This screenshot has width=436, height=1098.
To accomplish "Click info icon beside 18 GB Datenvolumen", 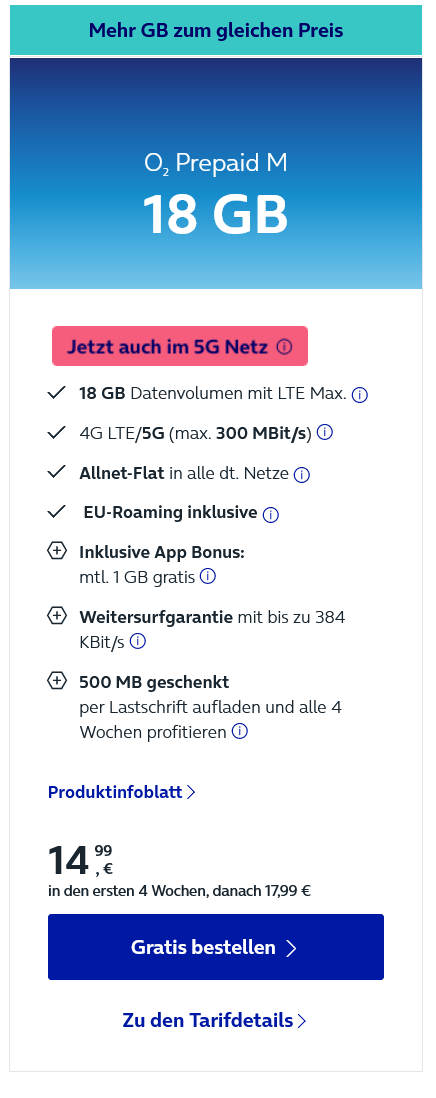I will coord(360,395).
